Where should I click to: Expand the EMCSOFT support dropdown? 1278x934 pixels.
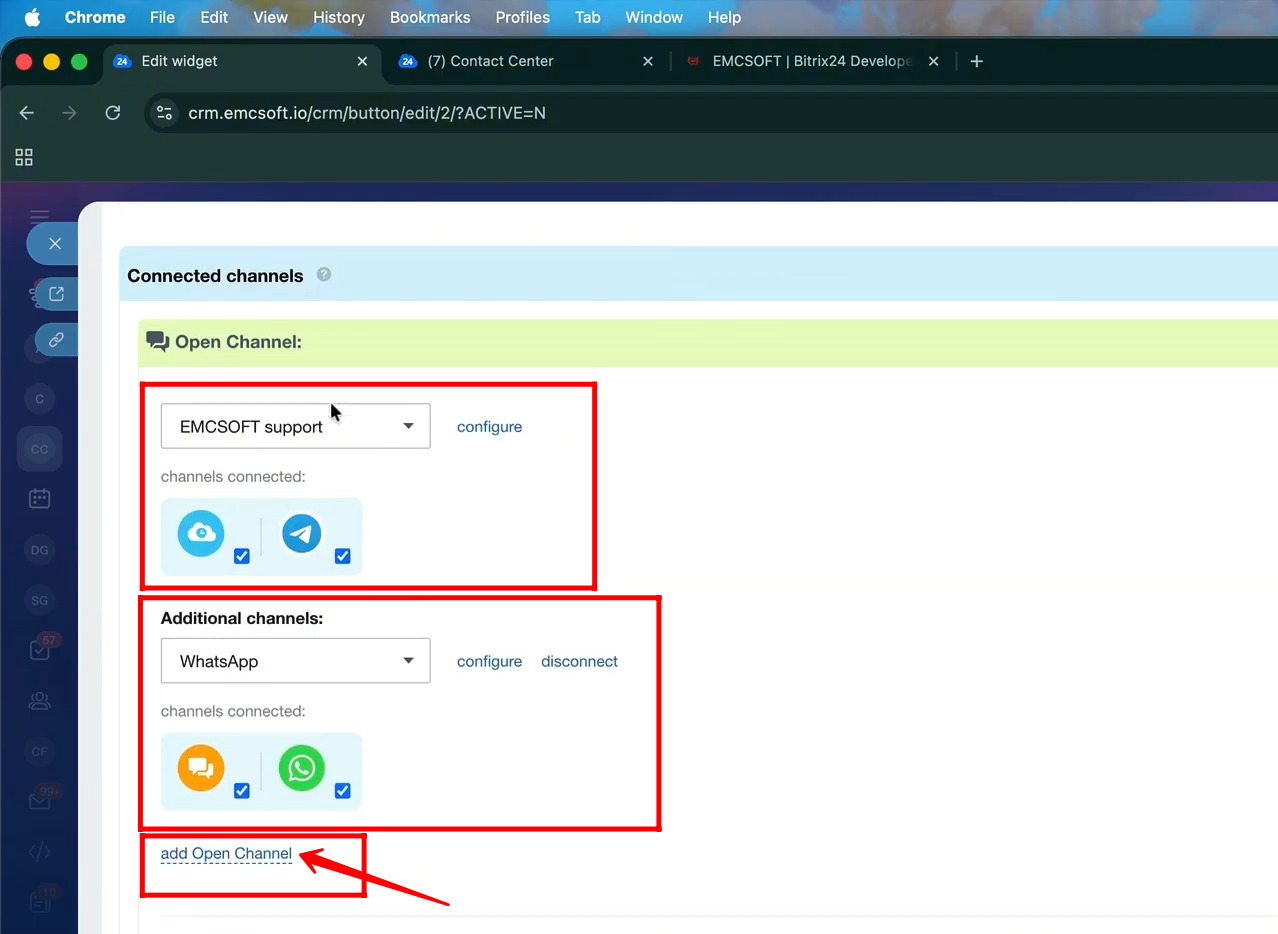[x=295, y=426]
